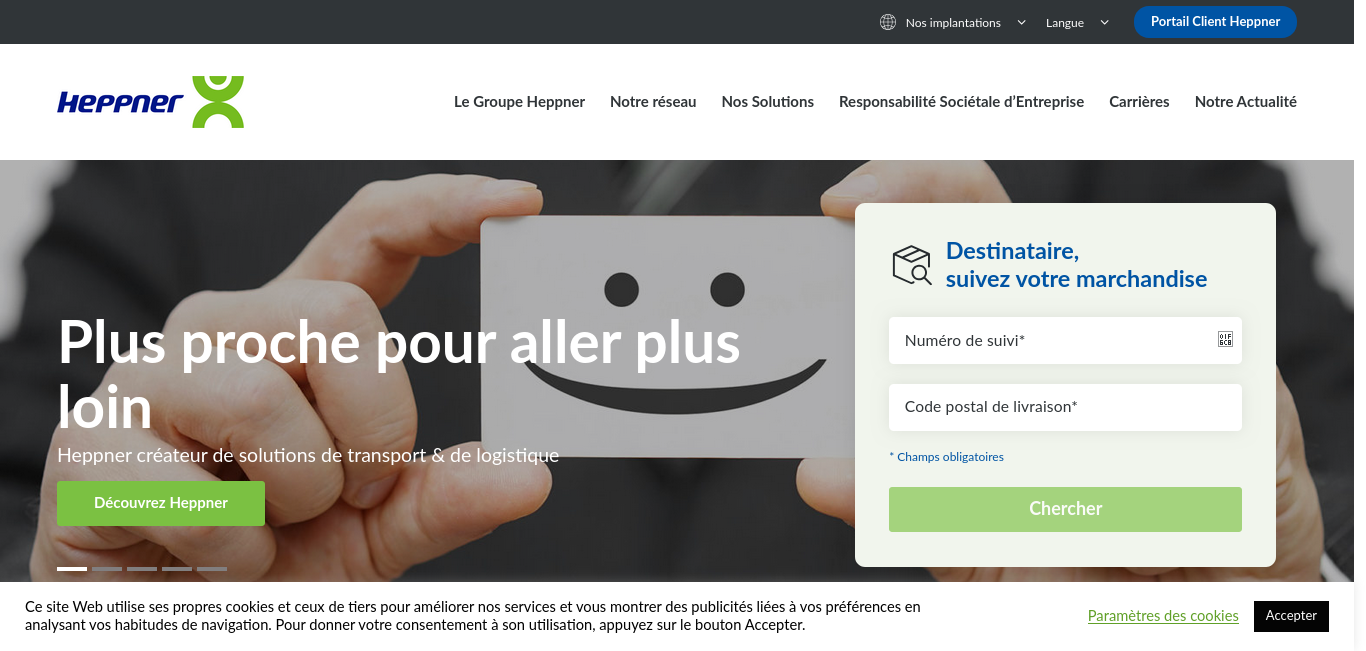Click the package search icon
The image size is (1366, 651).
(x=912, y=266)
